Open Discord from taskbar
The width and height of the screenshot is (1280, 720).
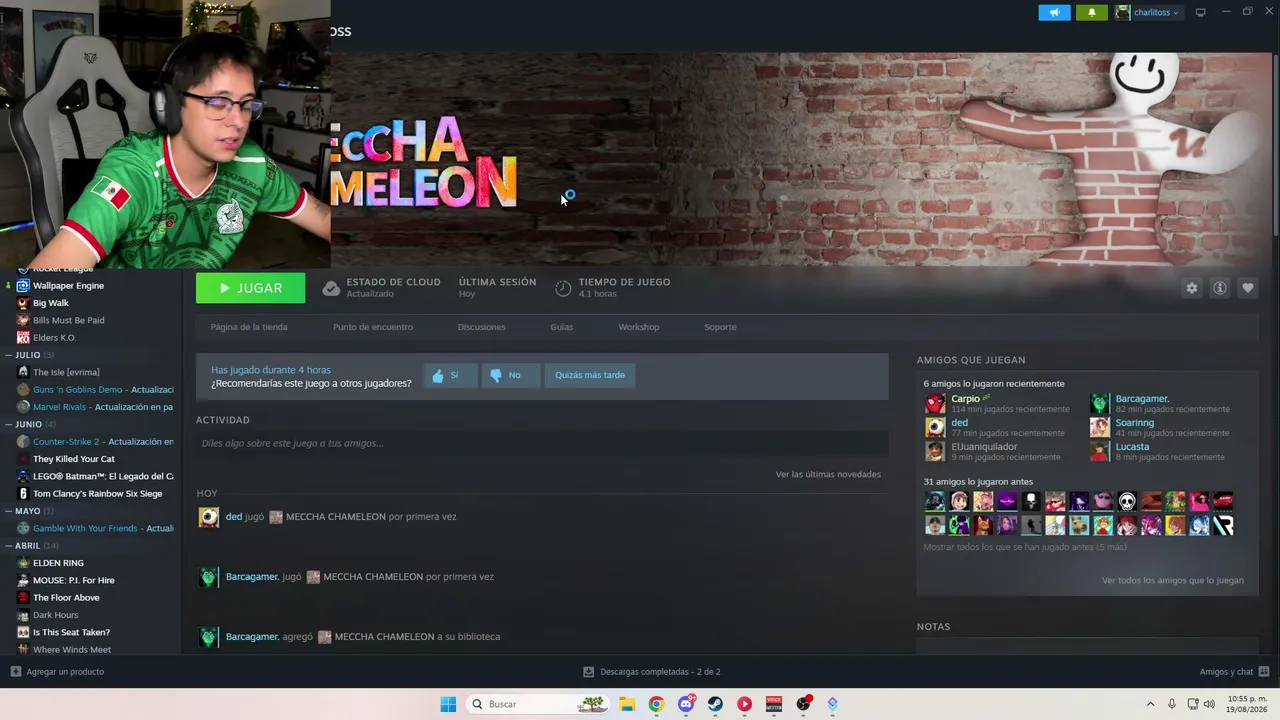(686, 704)
